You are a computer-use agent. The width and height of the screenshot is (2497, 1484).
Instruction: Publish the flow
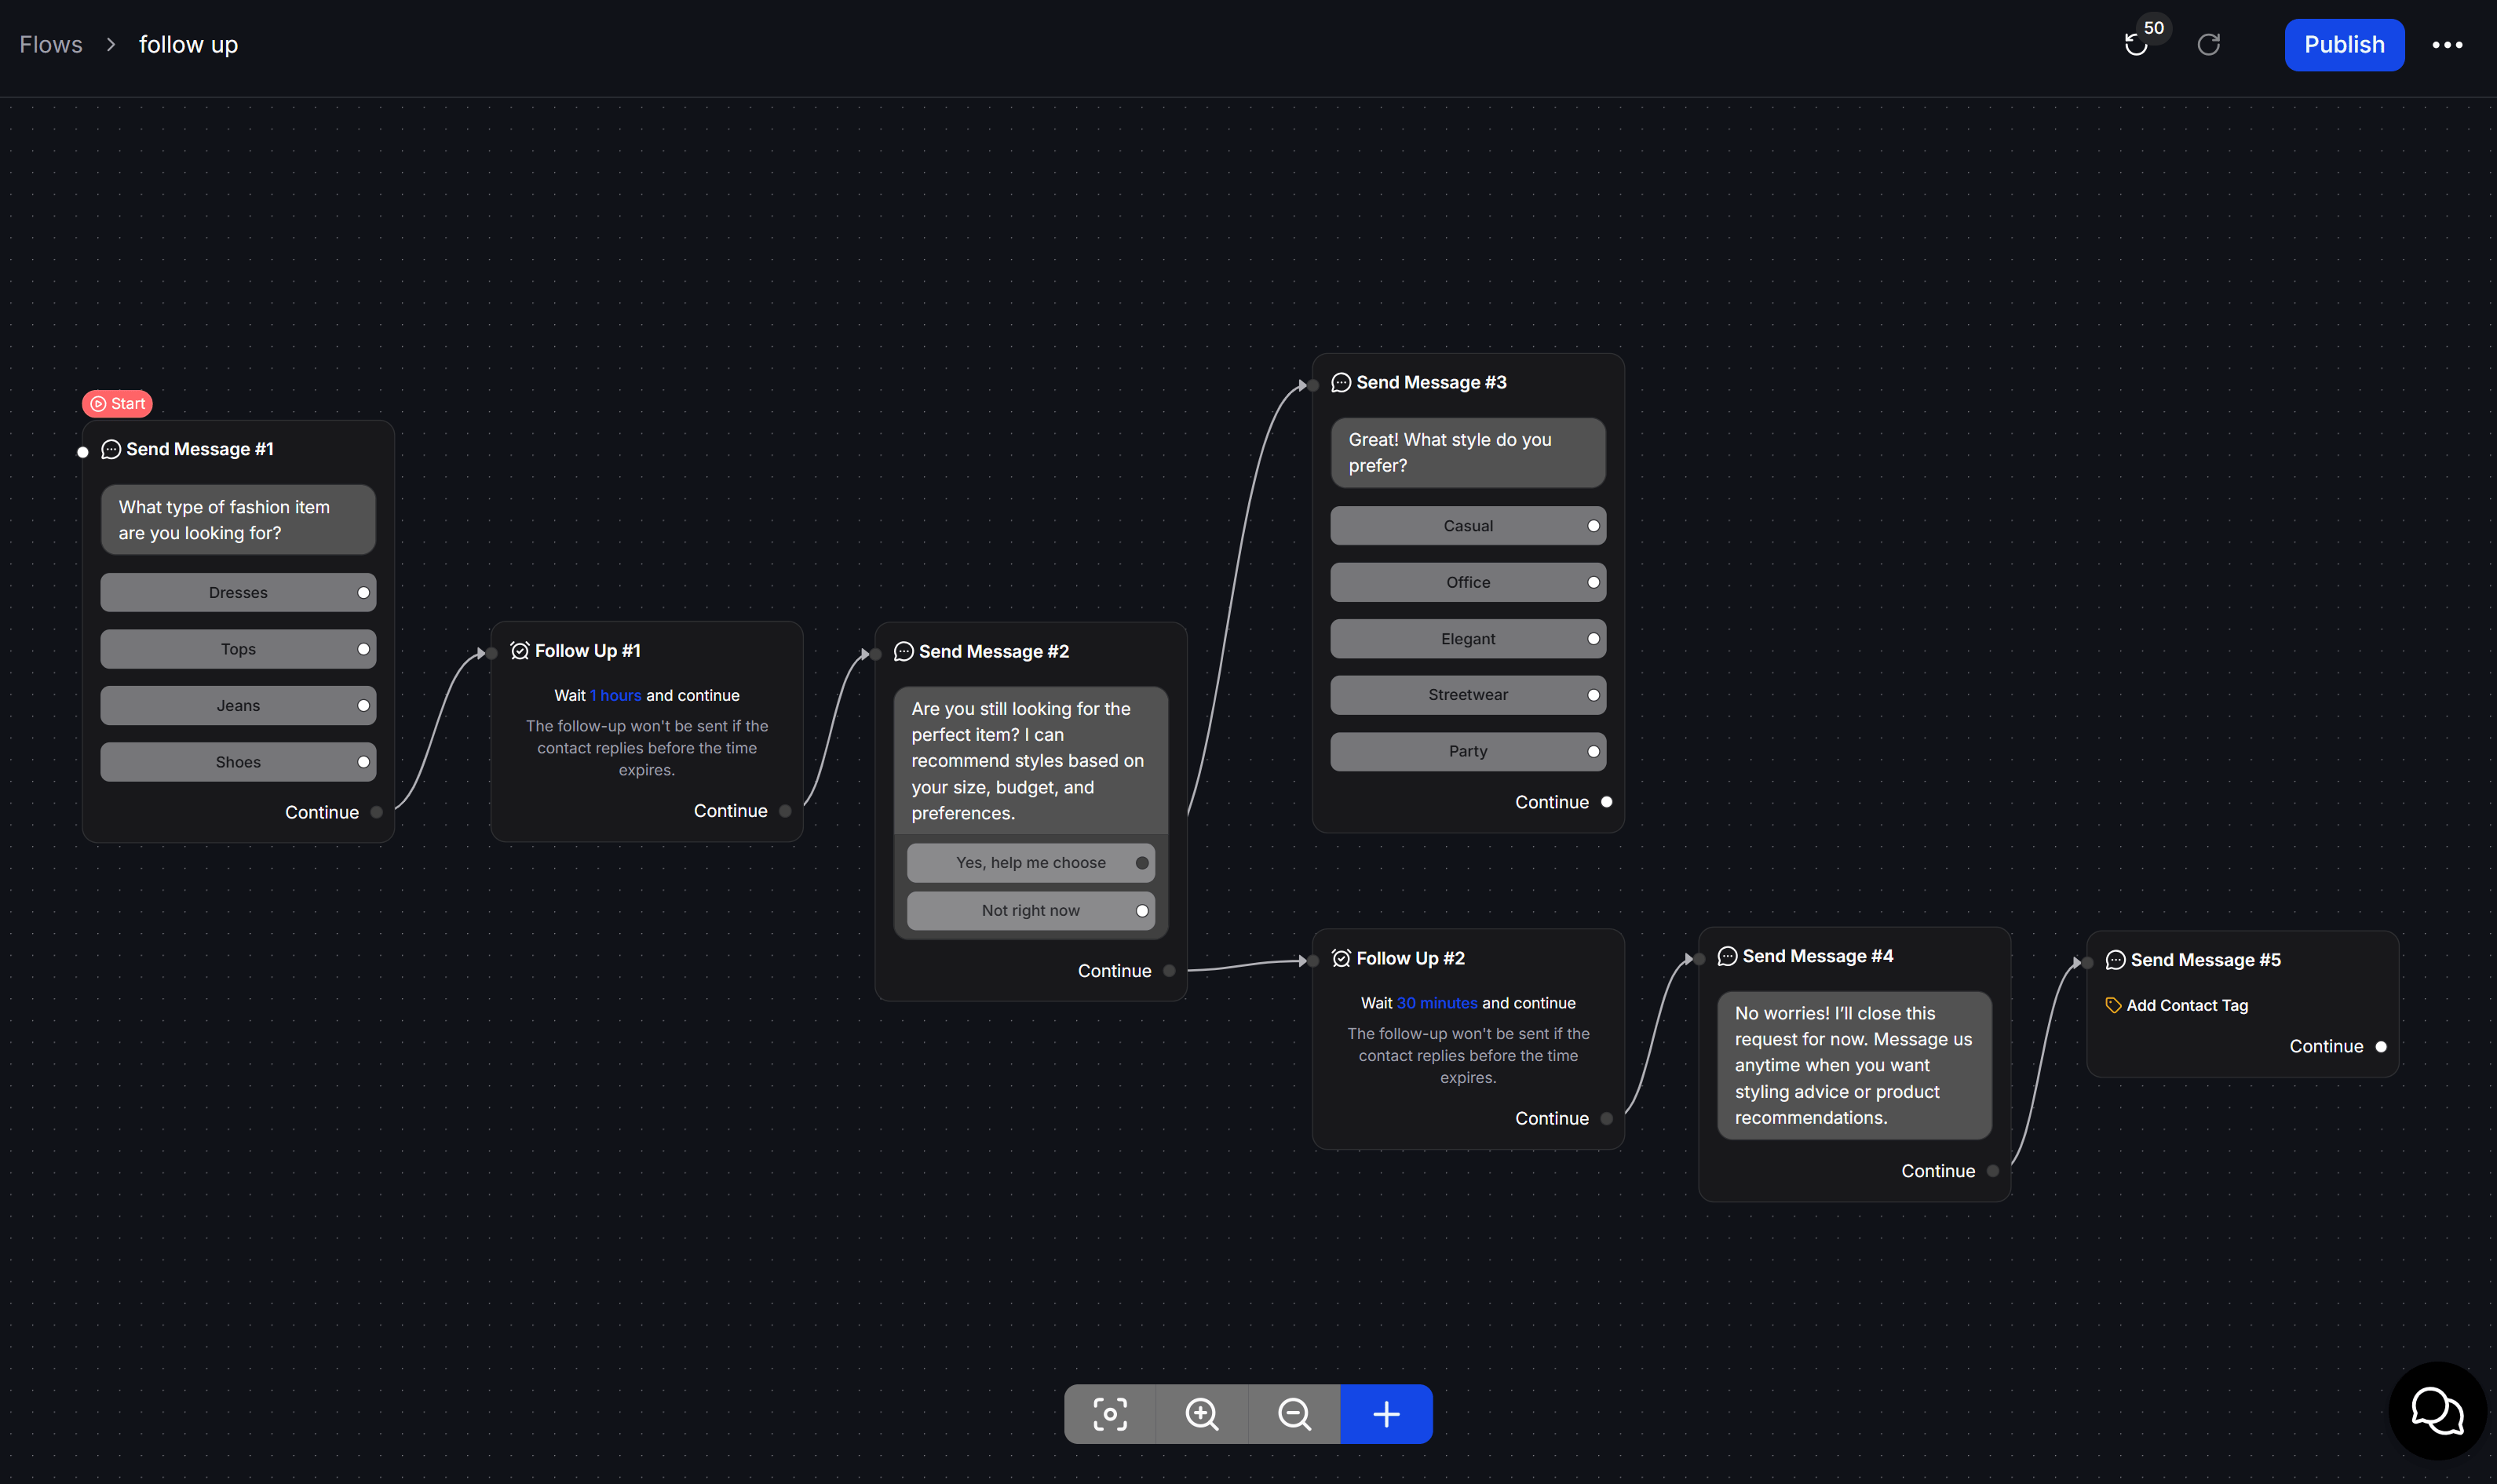tap(2344, 45)
